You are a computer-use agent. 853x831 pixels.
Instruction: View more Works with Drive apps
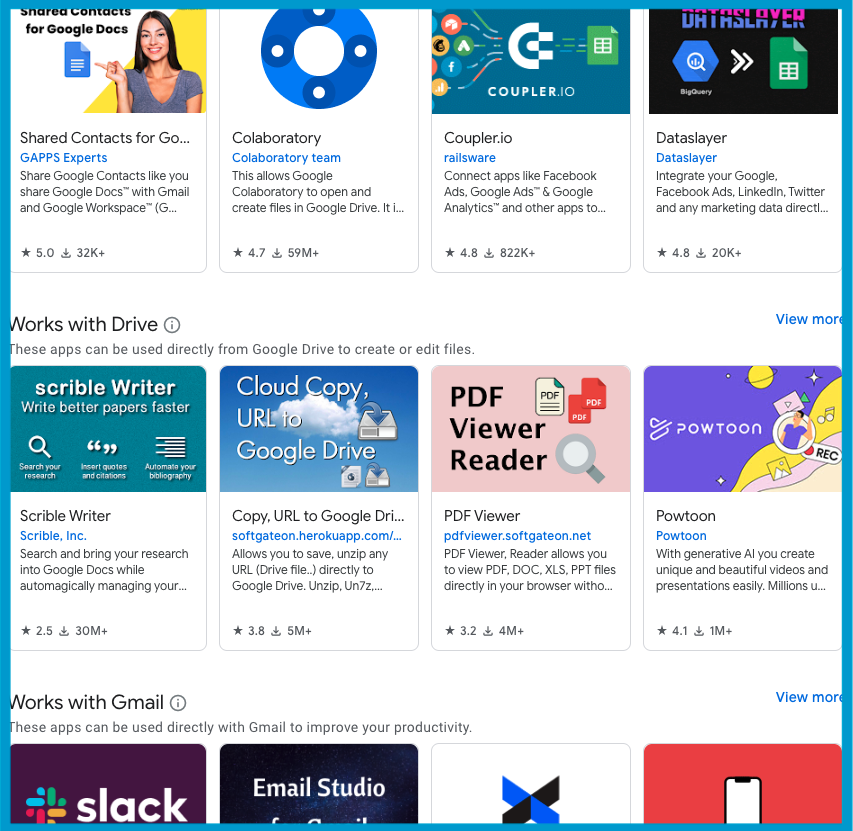tap(808, 319)
